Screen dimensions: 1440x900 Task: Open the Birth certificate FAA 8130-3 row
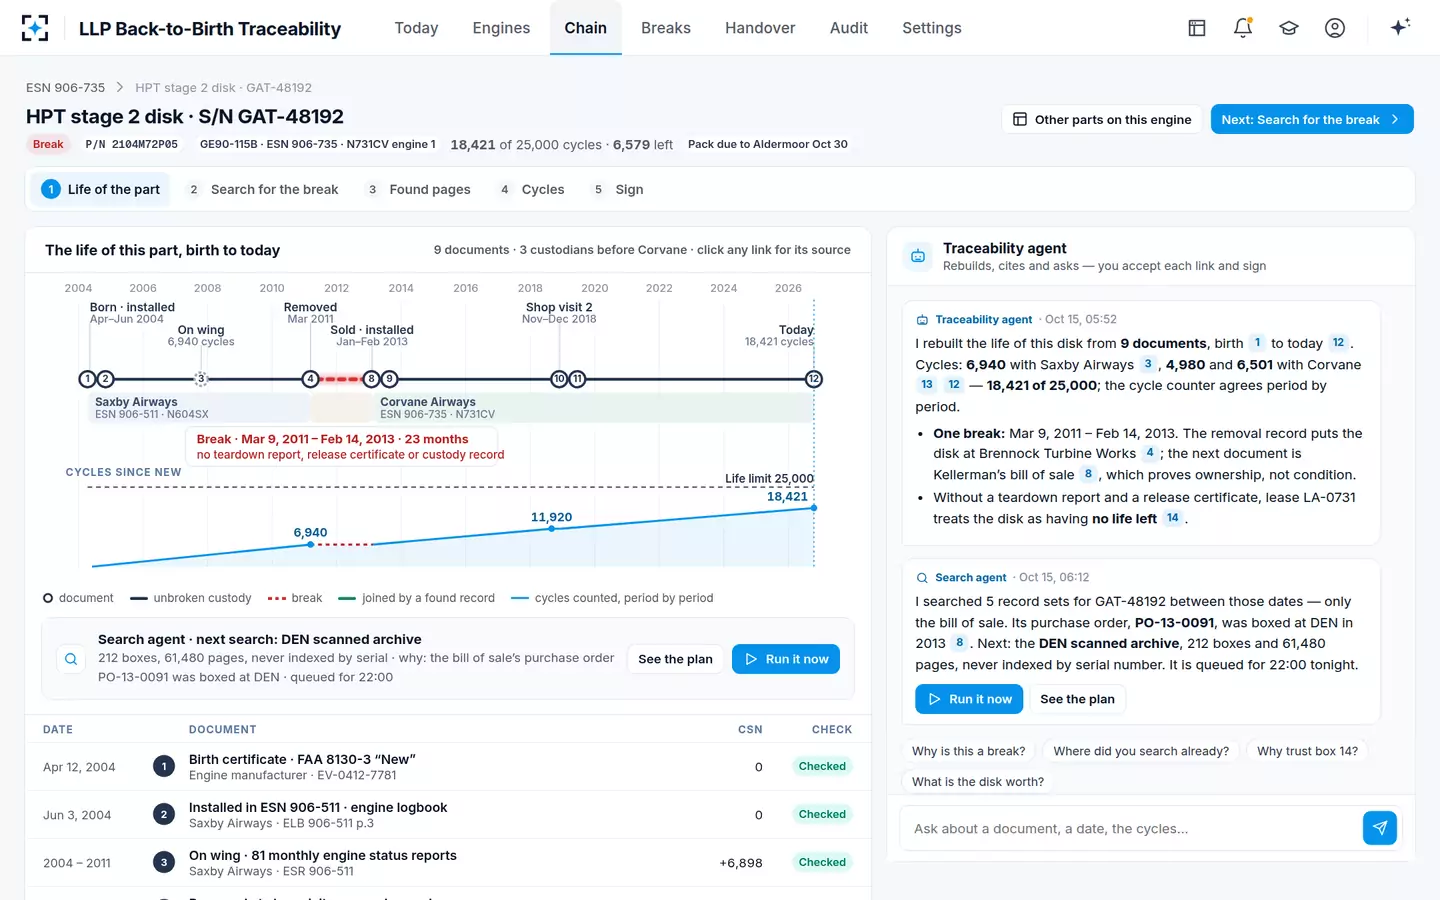(448, 767)
